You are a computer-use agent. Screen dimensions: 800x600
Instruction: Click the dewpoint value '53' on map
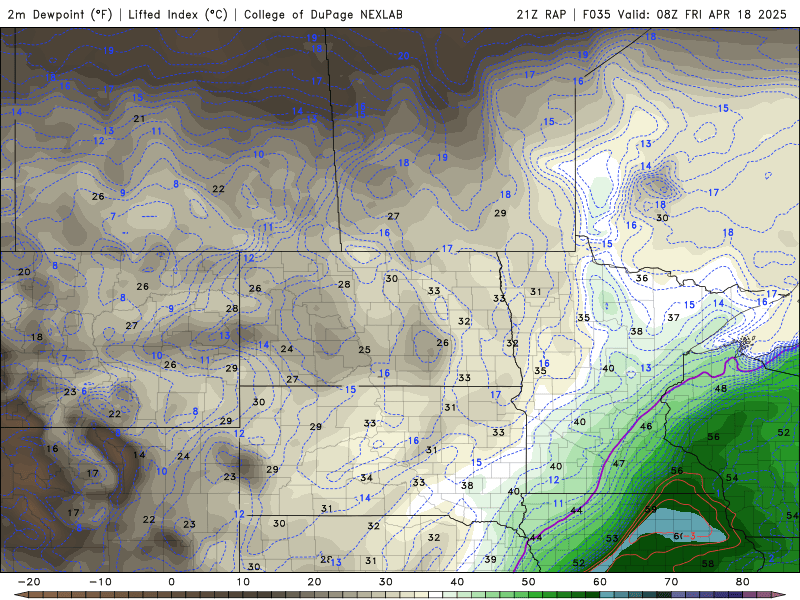(612, 538)
